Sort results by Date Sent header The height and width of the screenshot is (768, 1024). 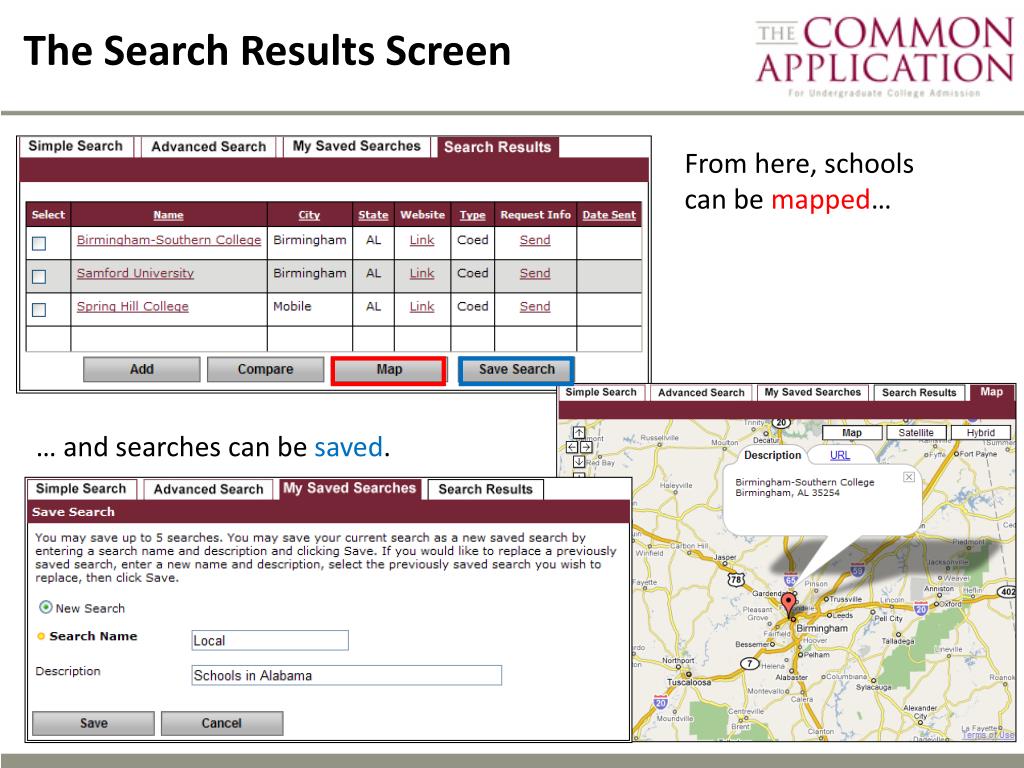click(609, 215)
